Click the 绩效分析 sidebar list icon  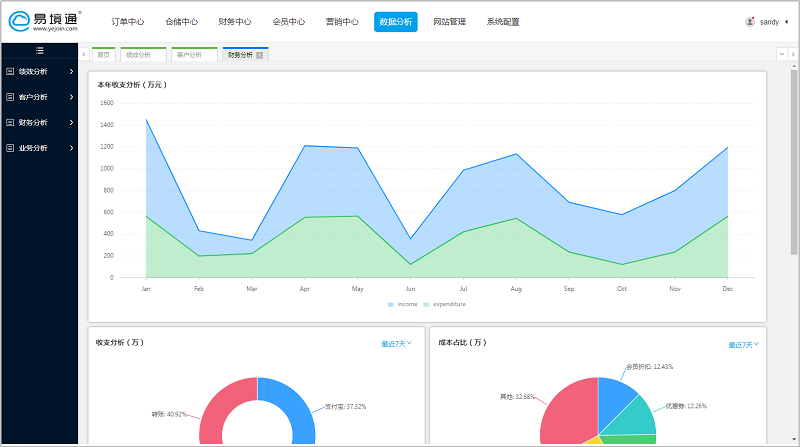pyautogui.click(x=10, y=71)
